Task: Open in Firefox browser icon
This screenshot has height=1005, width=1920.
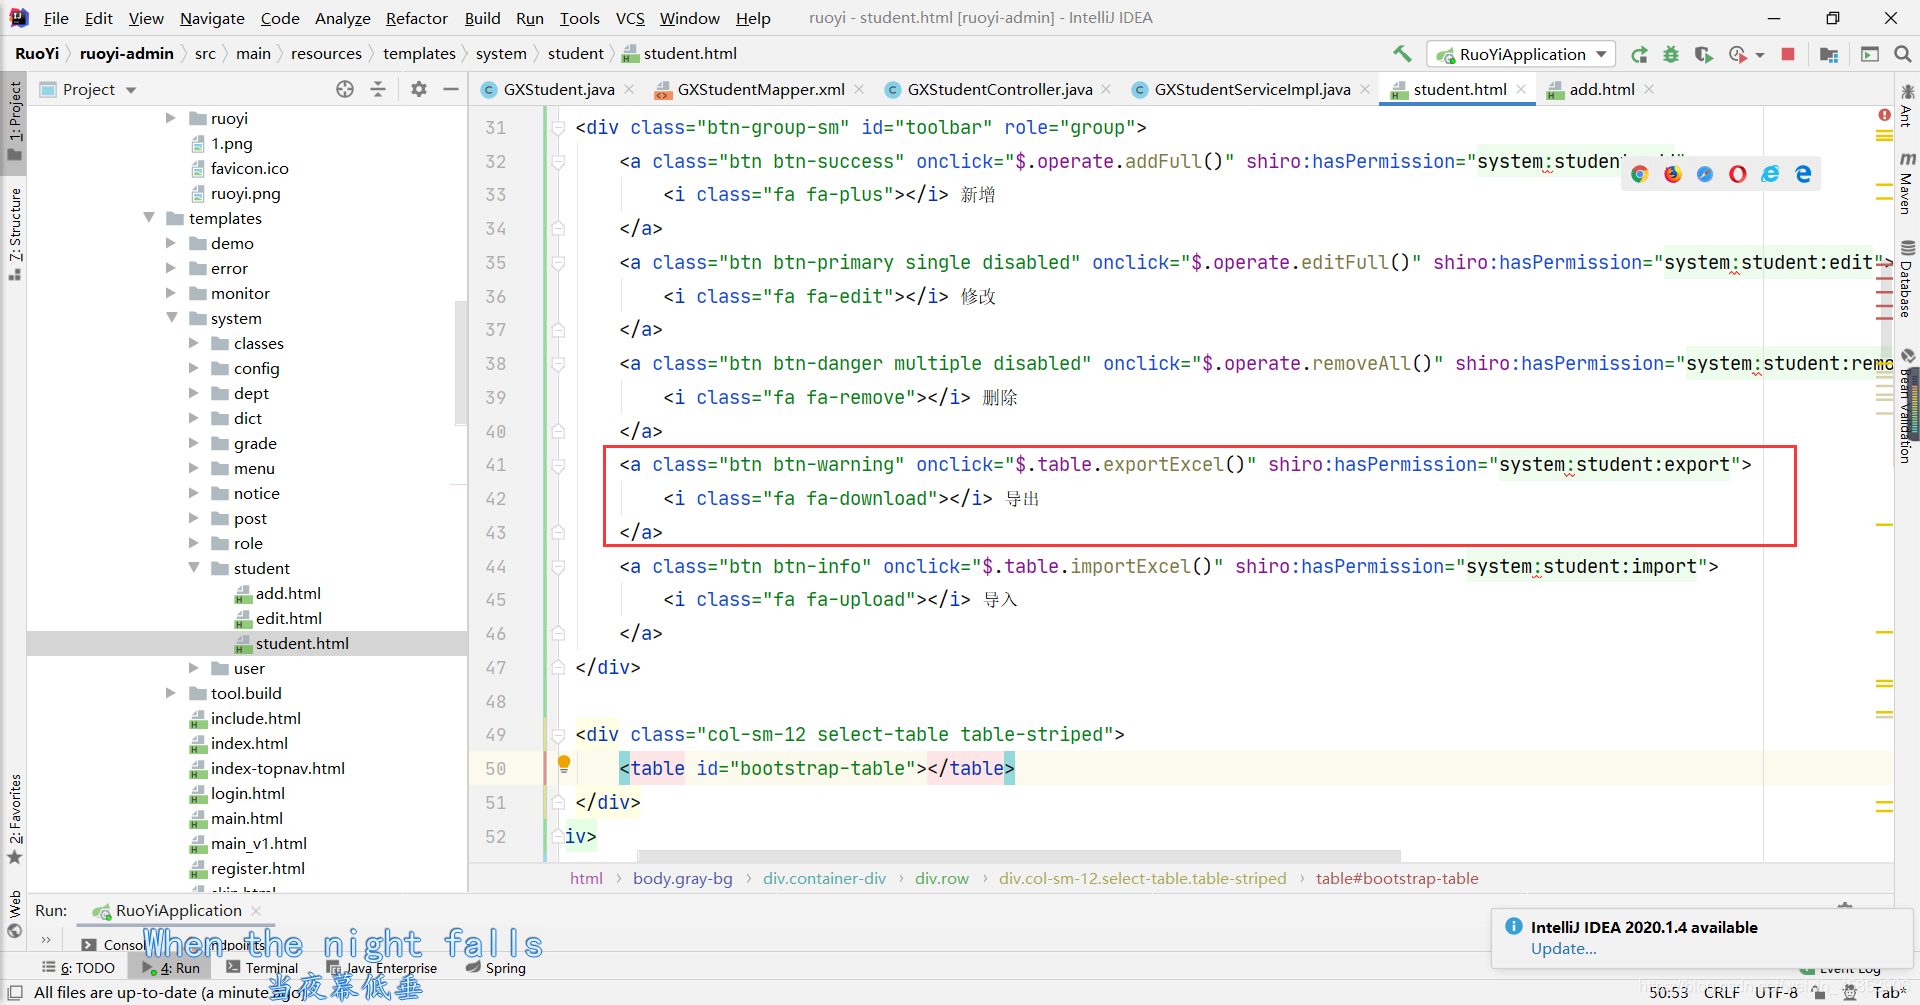Action: [x=1673, y=174]
